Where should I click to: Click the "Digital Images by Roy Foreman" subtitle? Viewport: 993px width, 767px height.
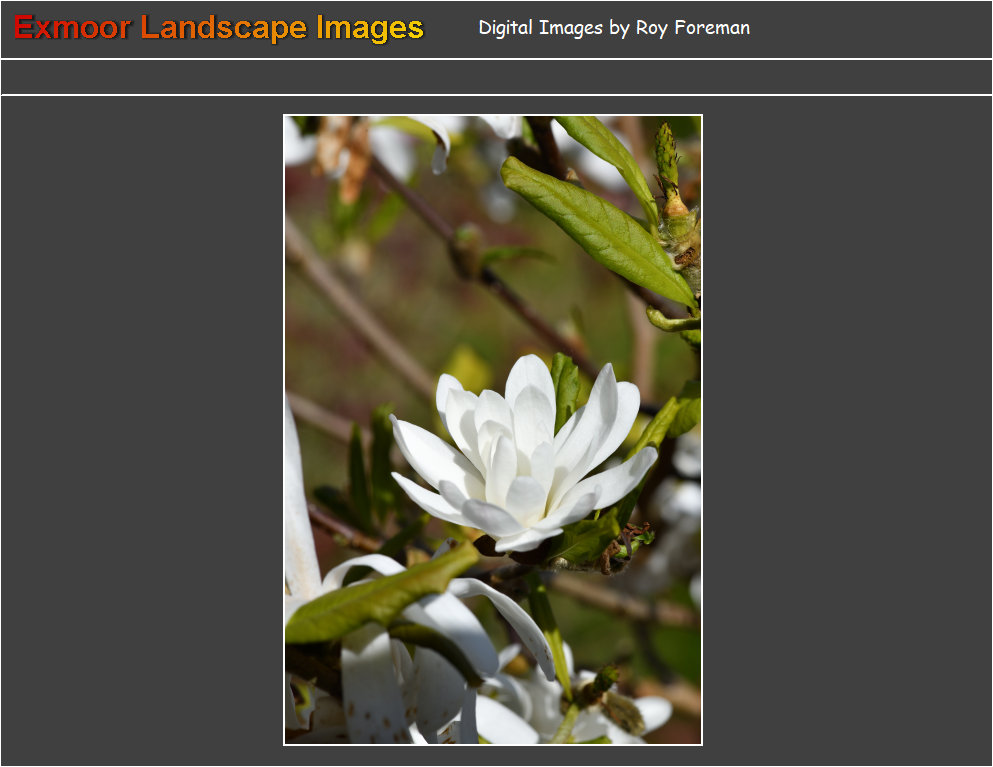pos(614,28)
